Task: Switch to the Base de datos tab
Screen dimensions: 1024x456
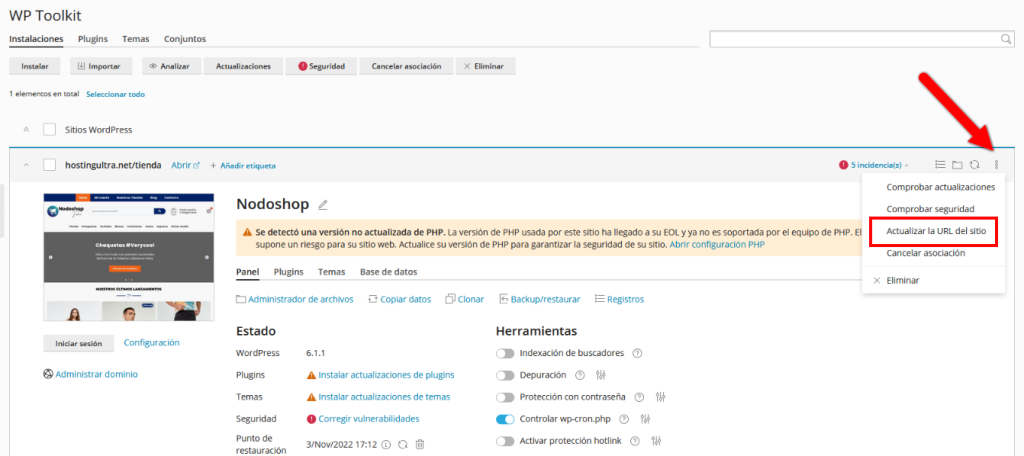Action: [x=388, y=271]
